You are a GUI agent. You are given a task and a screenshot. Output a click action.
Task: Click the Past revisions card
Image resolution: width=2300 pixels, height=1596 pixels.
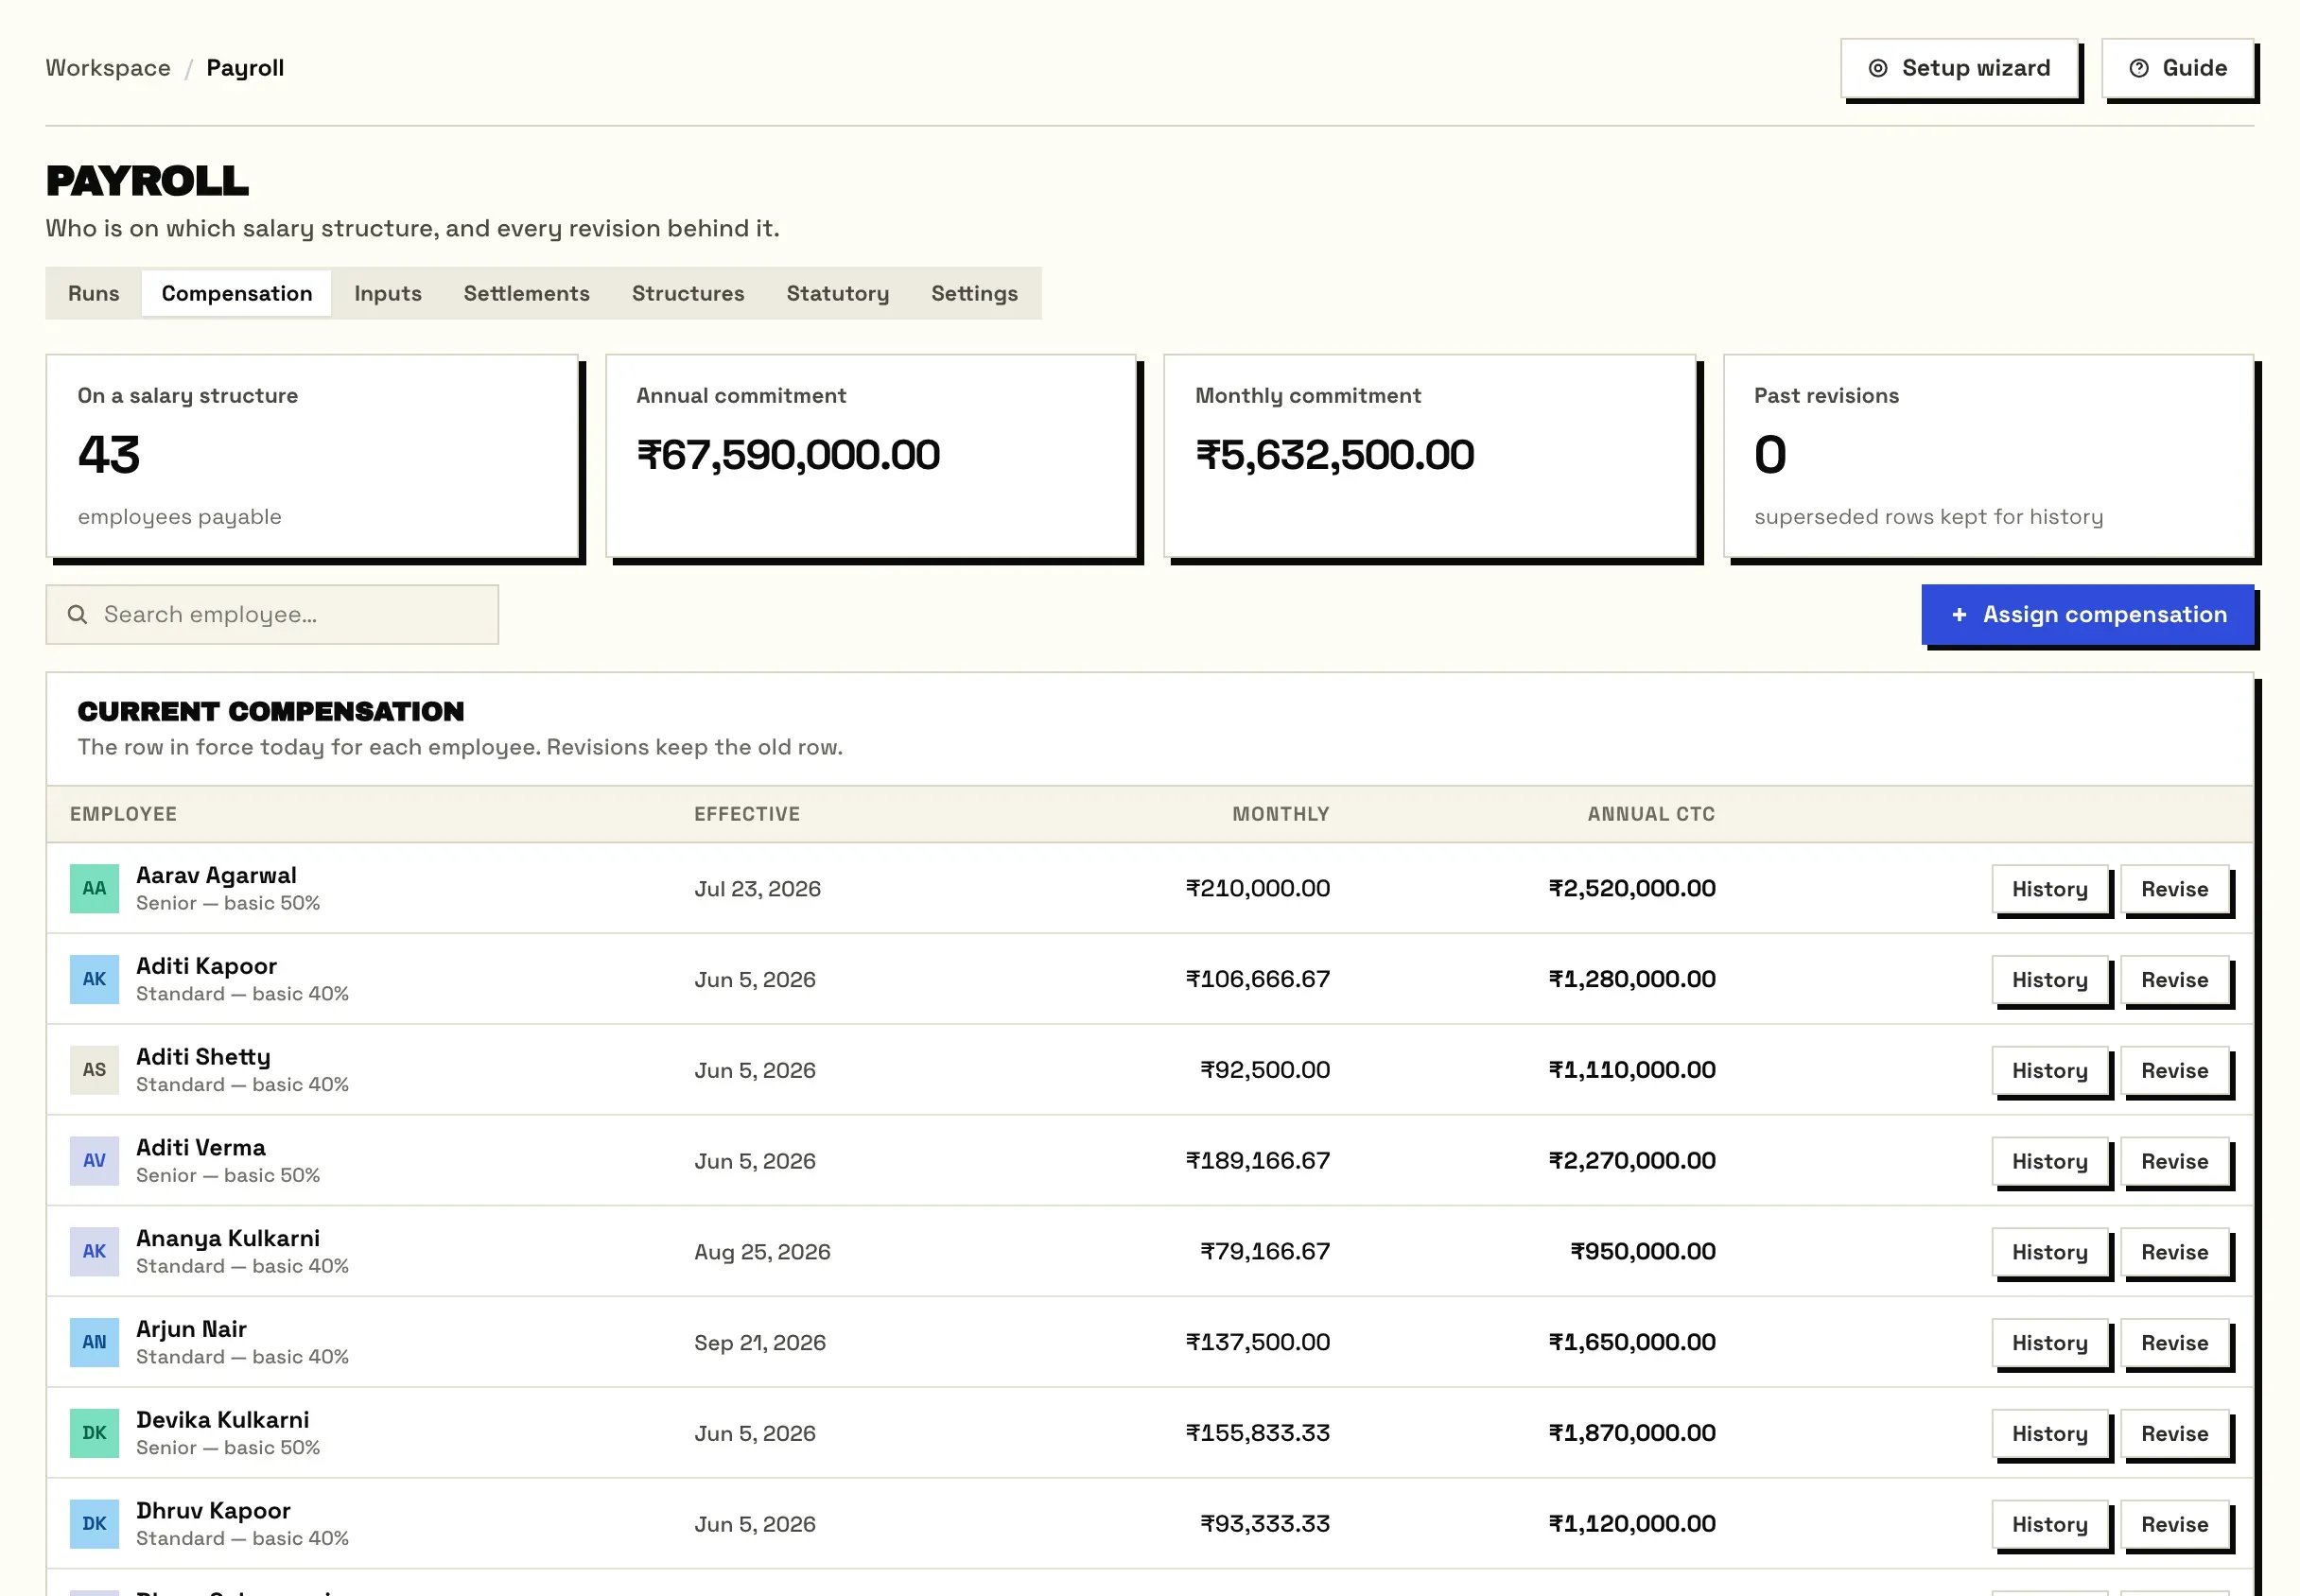tap(1989, 456)
